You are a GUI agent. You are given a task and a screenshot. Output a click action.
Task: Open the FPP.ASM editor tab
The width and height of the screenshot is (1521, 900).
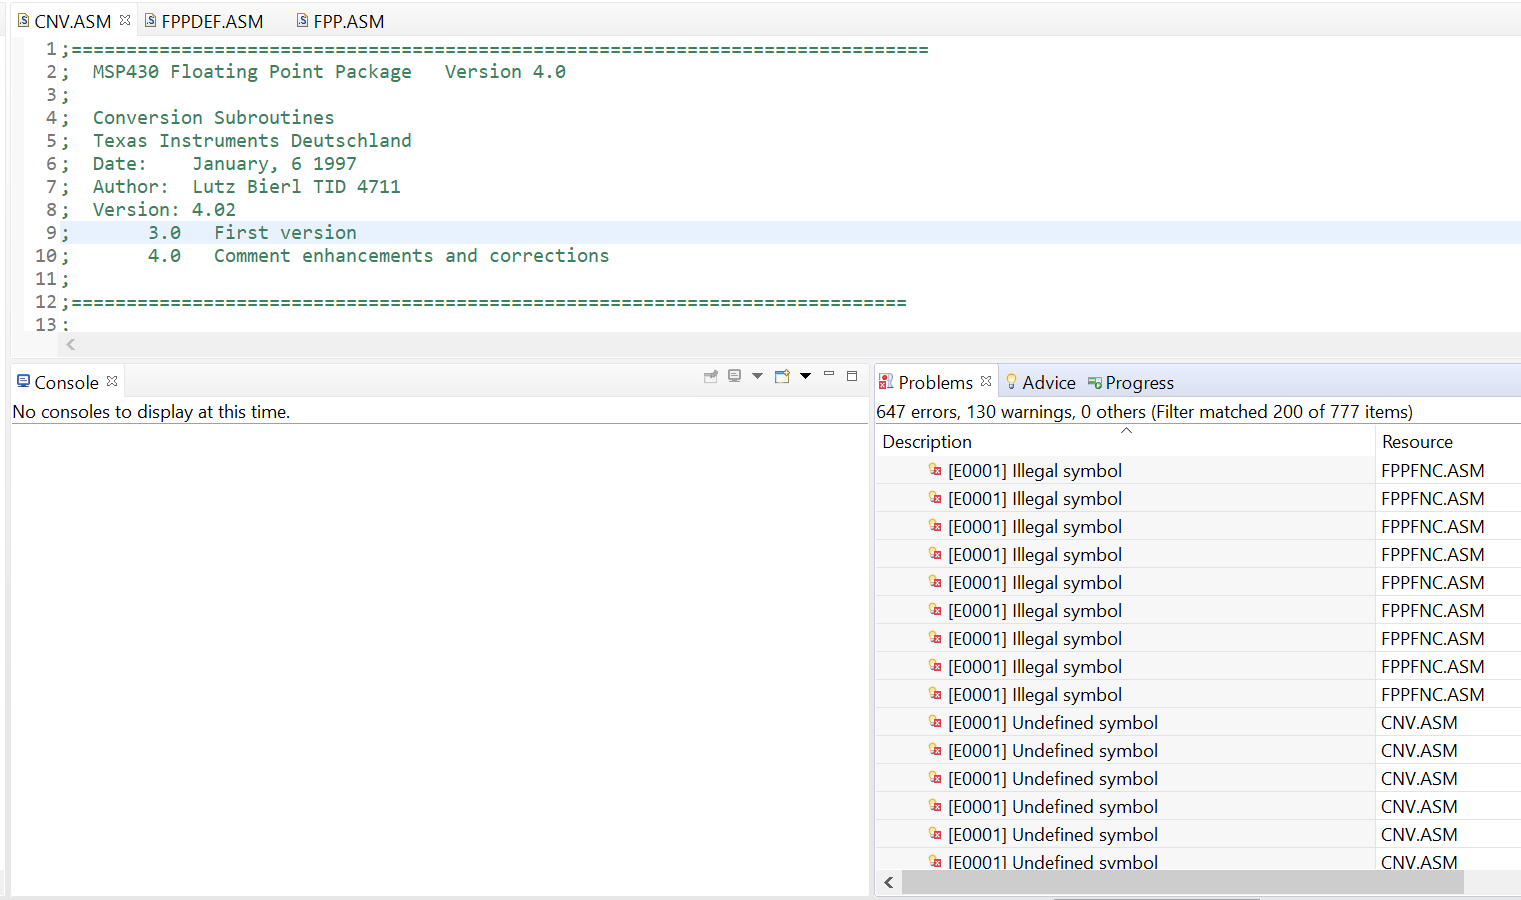pyautogui.click(x=348, y=21)
